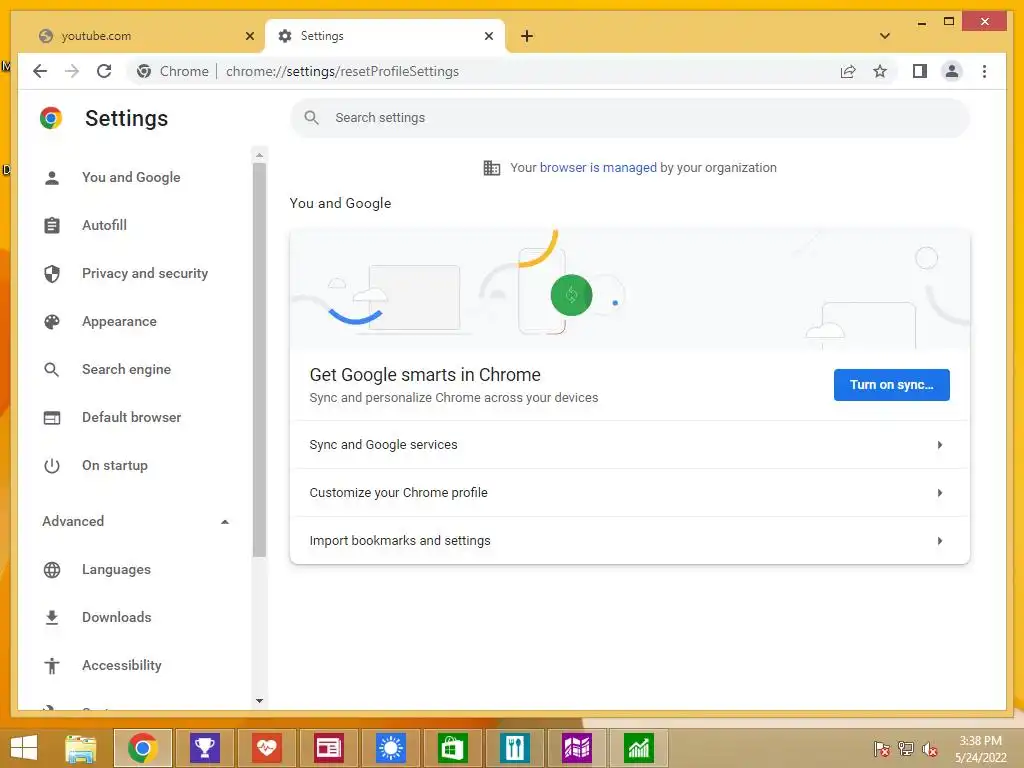
Task: Focus the Search settings field
Action: (630, 118)
